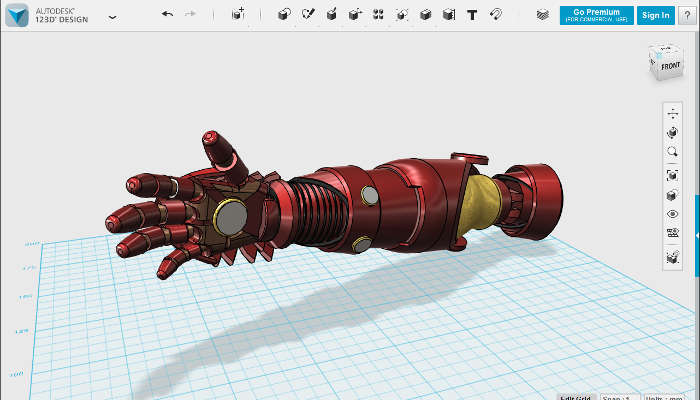Open the Transform tool

pyautogui.click(x=238, y=14)
